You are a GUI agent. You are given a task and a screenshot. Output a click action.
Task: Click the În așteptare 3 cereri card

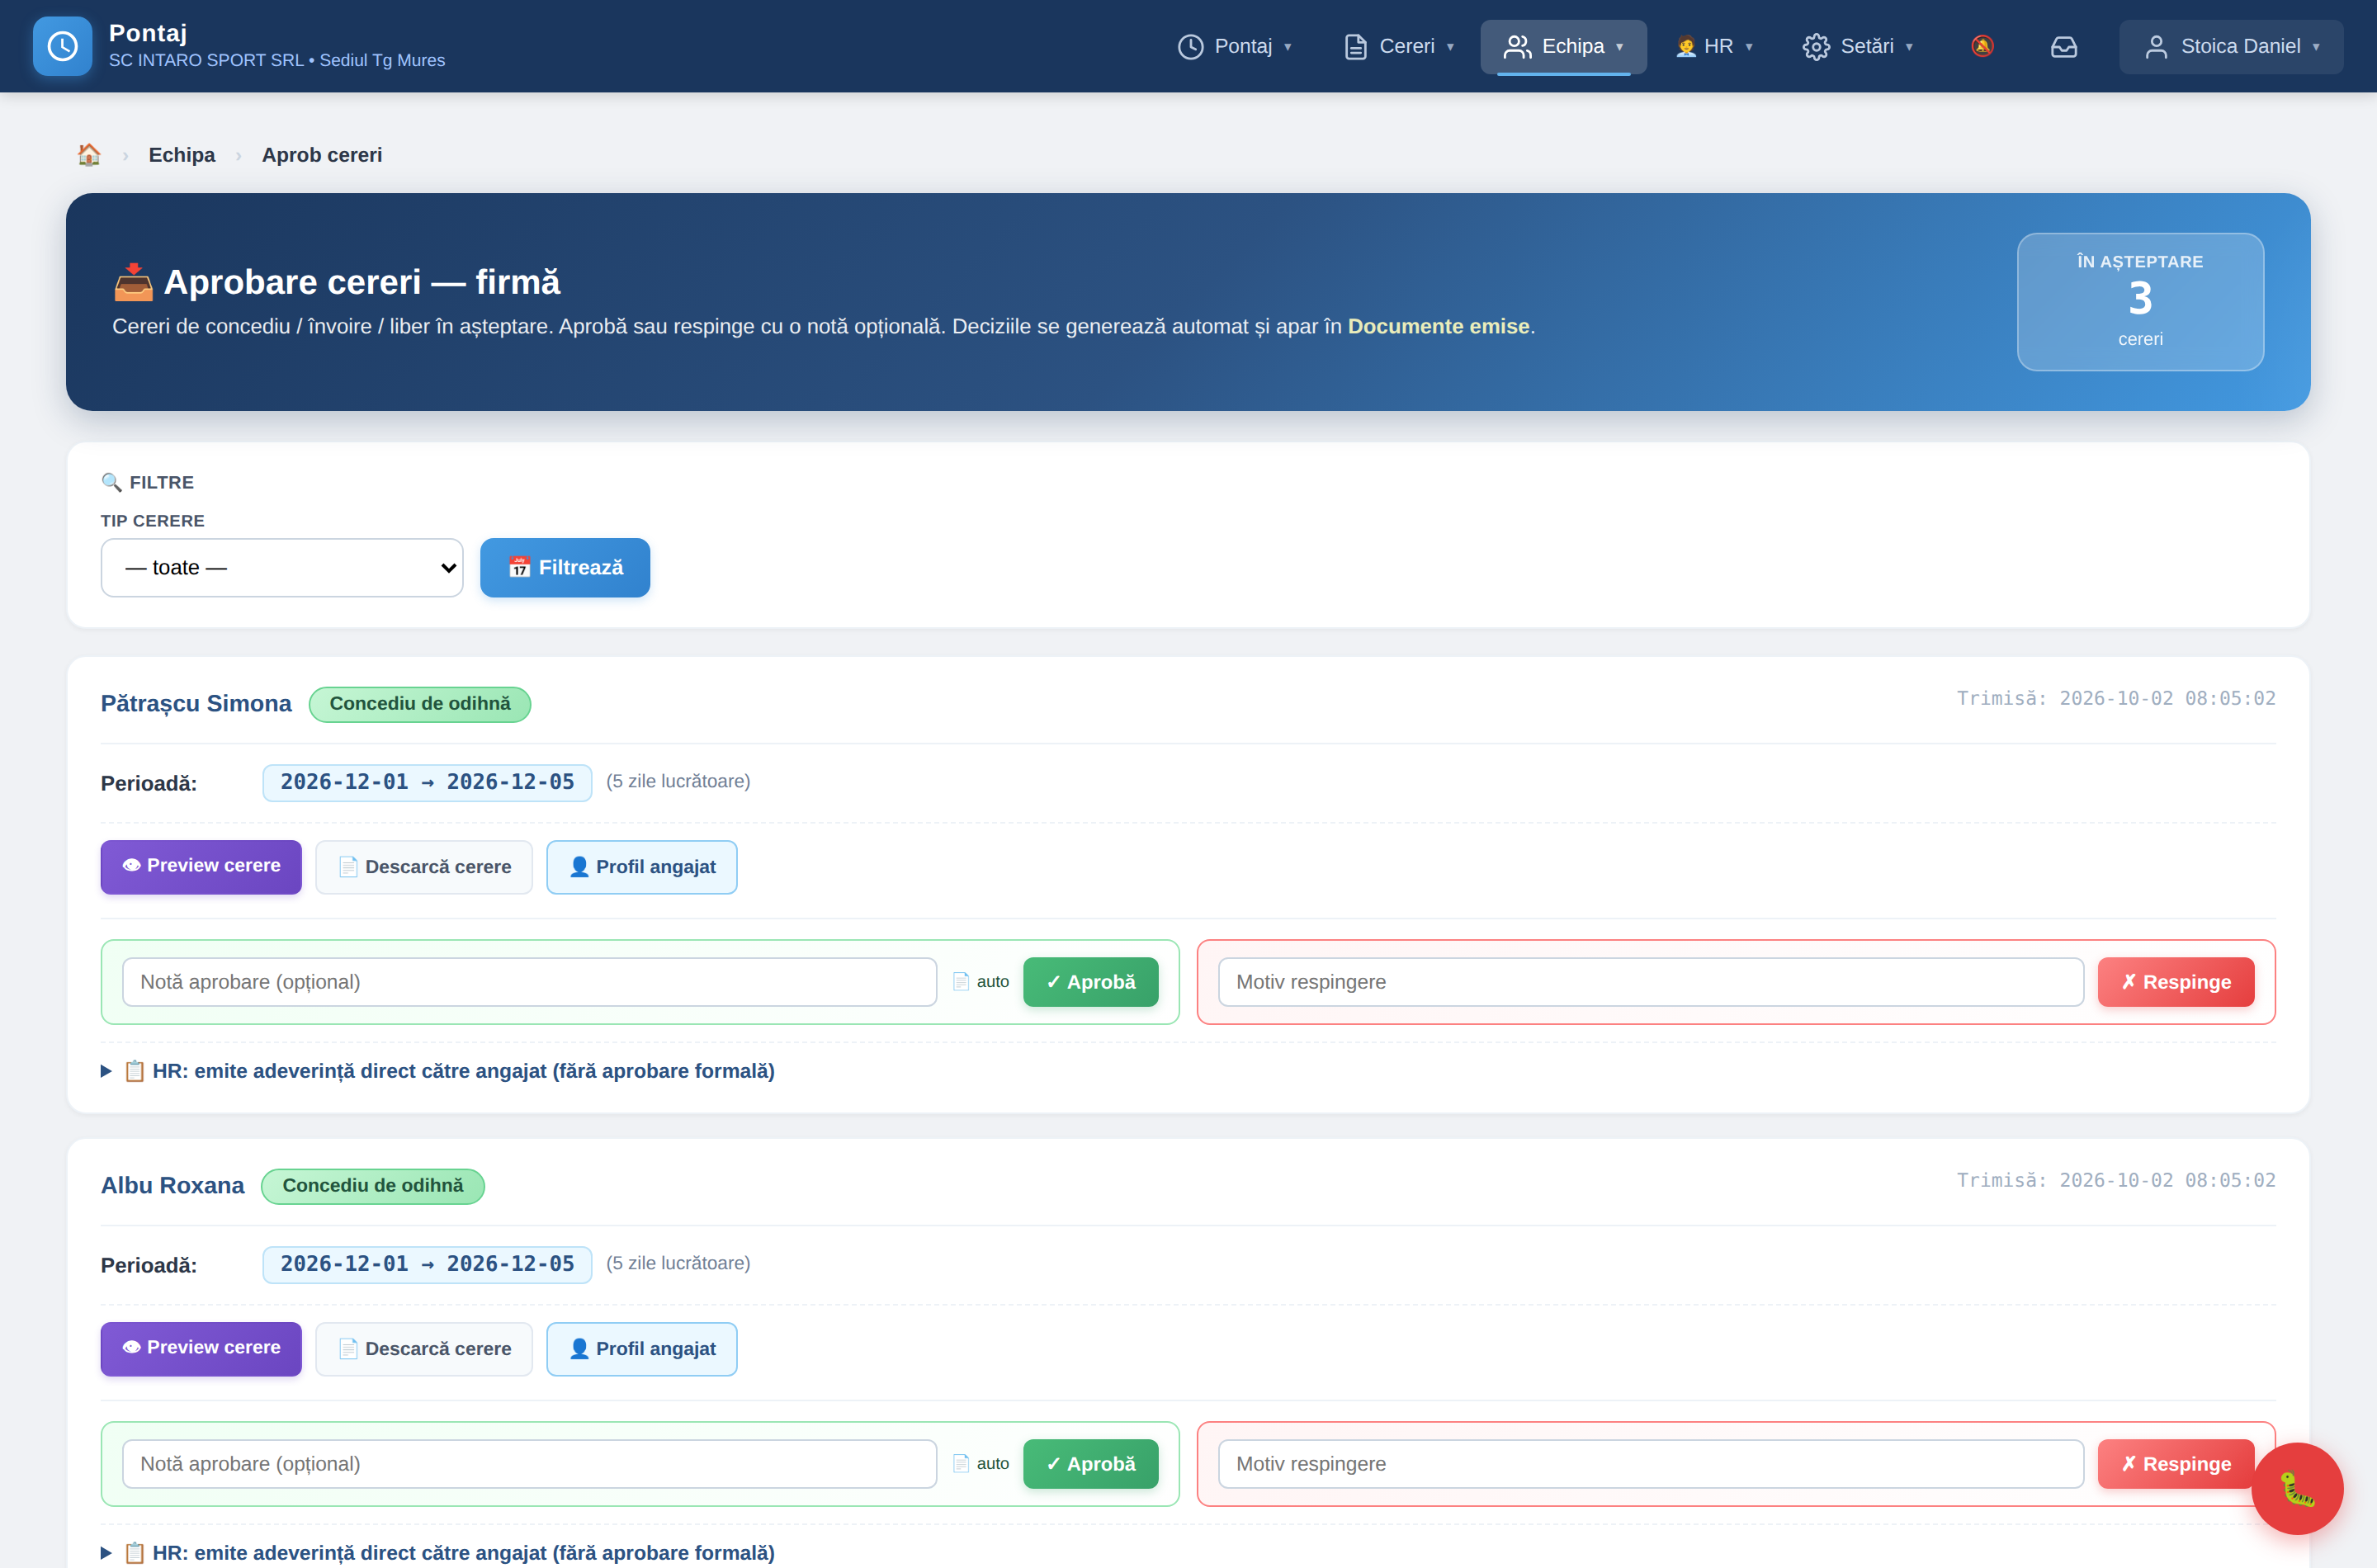[x=2140, y=302]
